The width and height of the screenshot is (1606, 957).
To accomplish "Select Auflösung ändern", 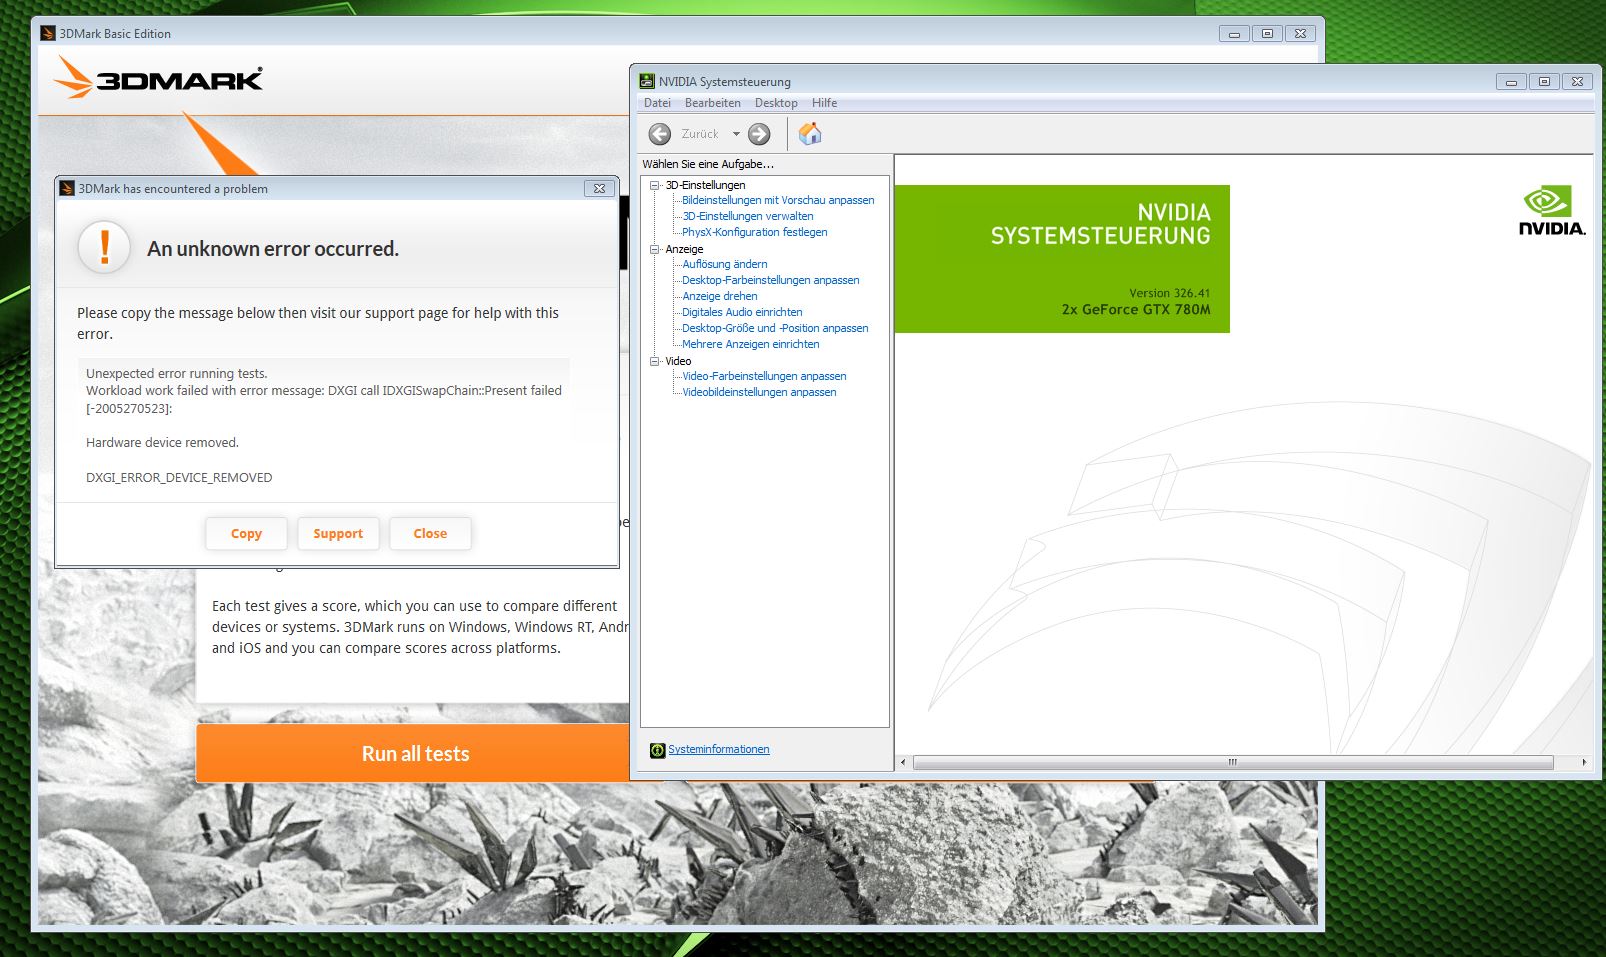I will 725,264.
